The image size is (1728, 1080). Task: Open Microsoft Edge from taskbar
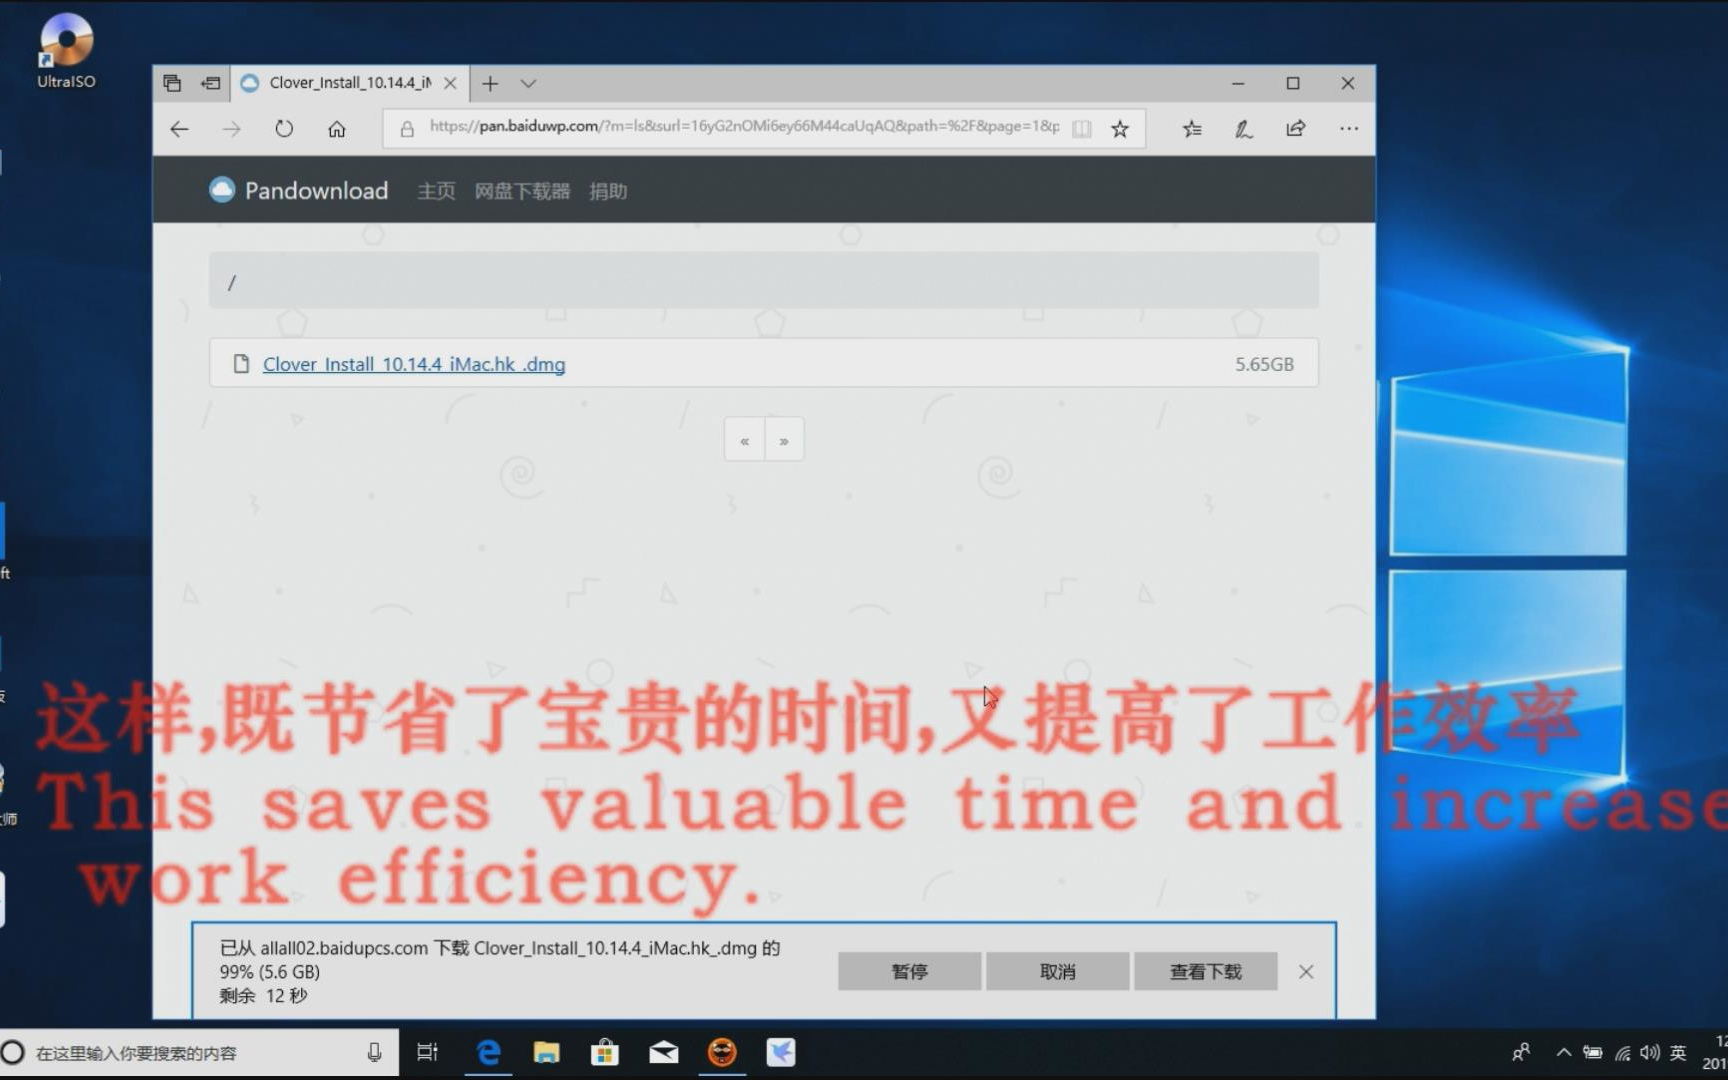coord(488,1052)
